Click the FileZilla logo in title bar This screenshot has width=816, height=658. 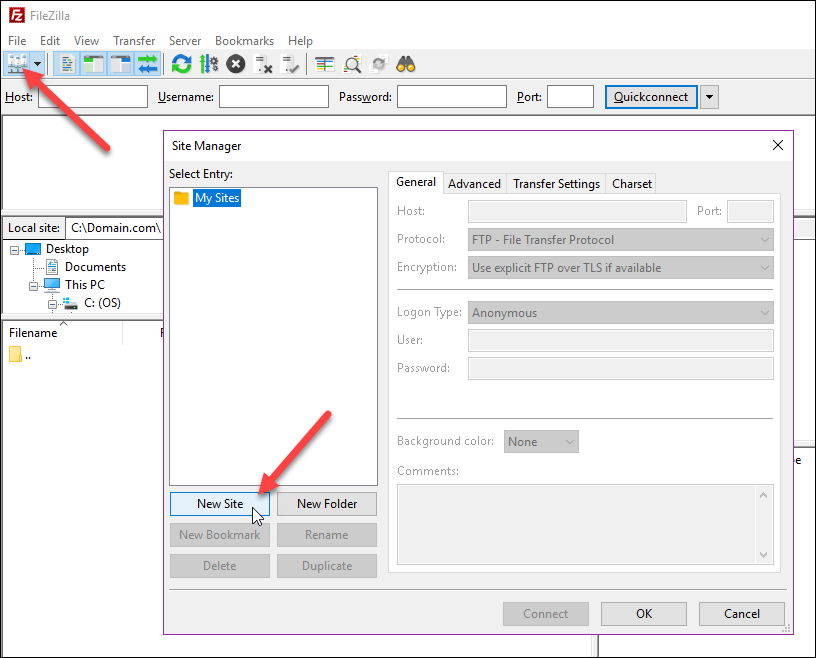(x=17, y=16)
